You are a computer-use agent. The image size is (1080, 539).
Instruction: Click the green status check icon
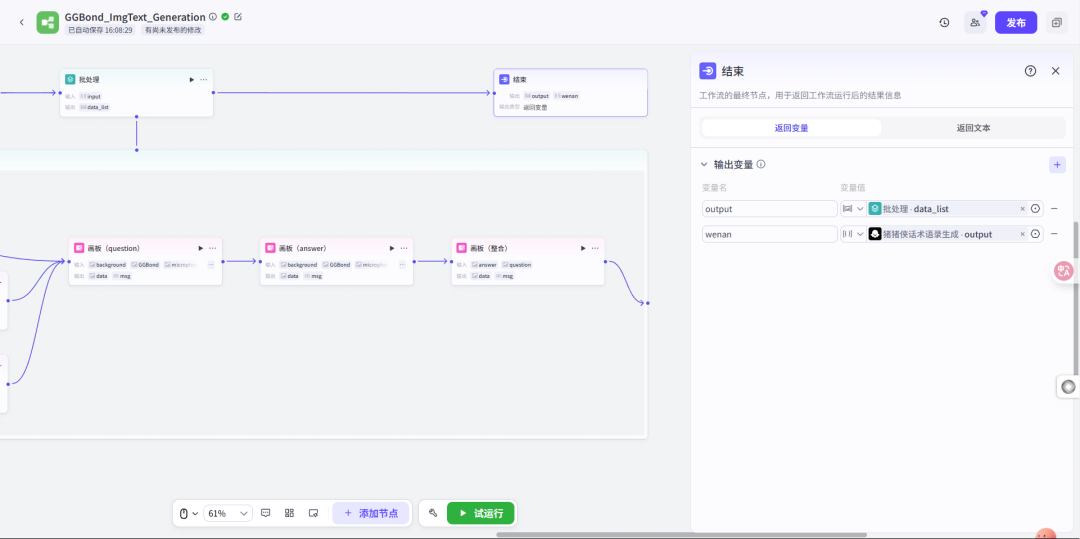(x=225, y=17)
